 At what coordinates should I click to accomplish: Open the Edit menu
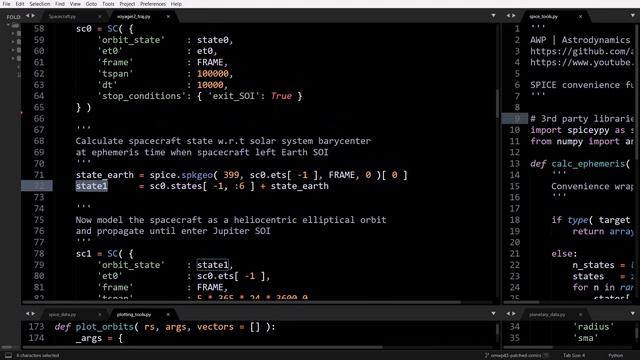20,4
